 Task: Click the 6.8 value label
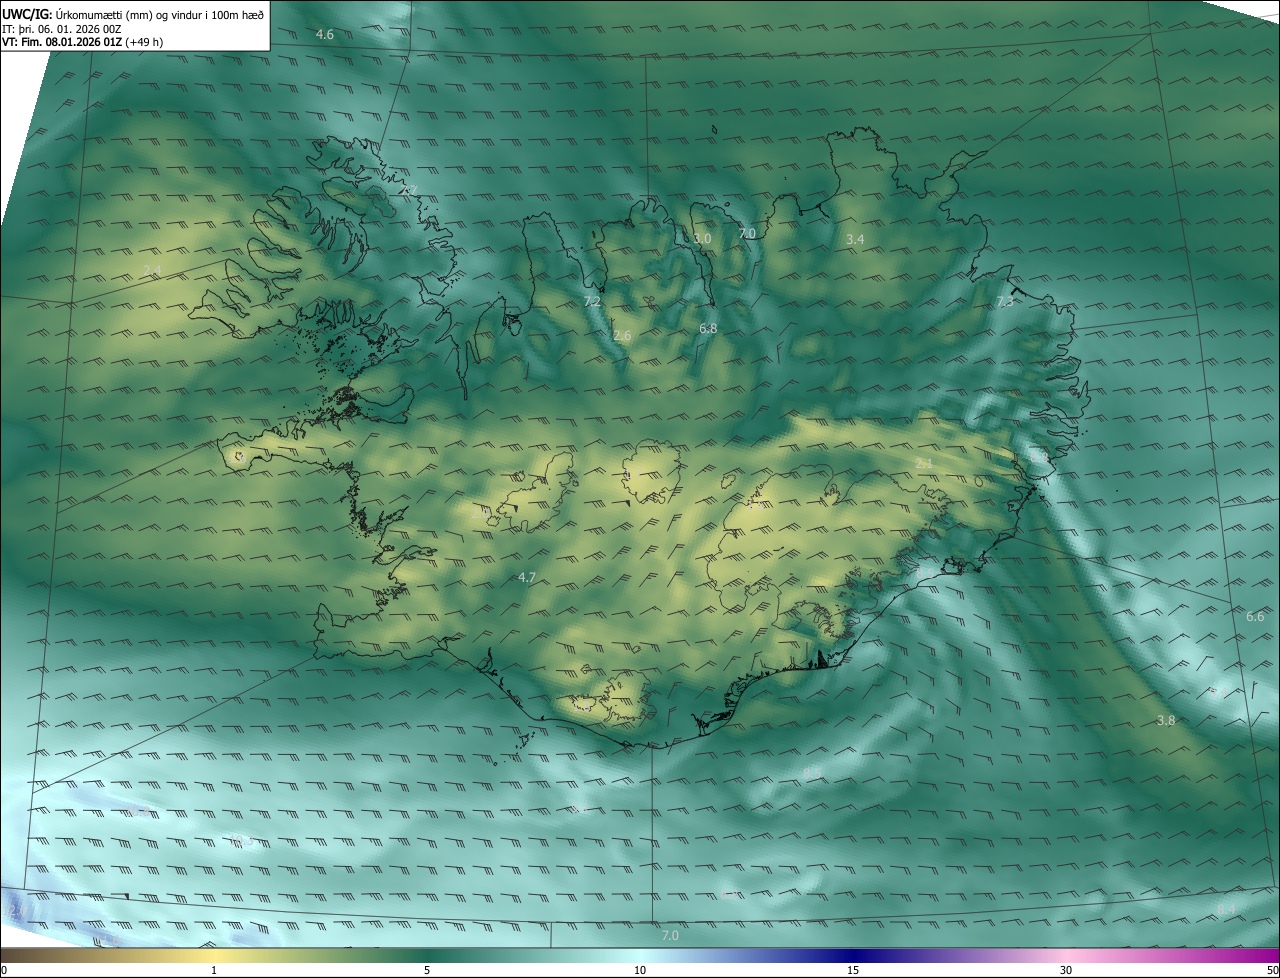pyautogui.click(x=708, y=328)
